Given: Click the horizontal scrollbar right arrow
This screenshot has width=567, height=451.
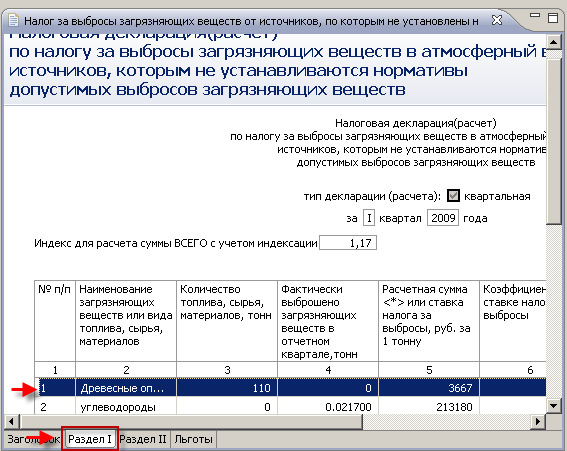Looking at the screenshot, I should pos(538,421).
